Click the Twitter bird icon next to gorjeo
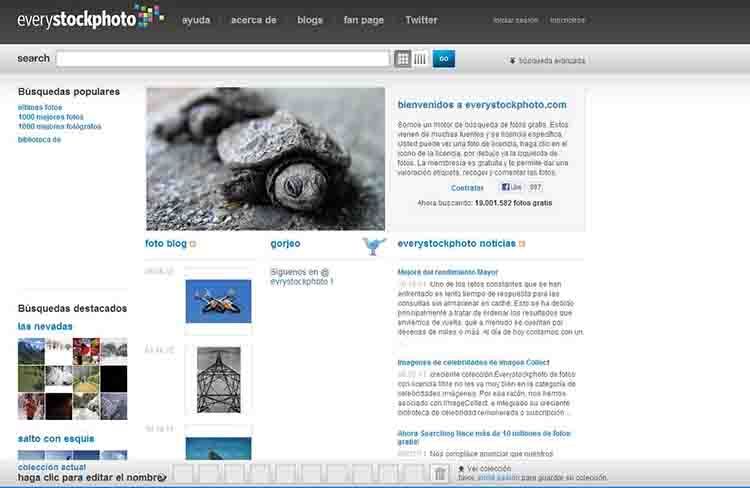The height and width of the screenshot is (488, 750). click(x=374, y=245)
